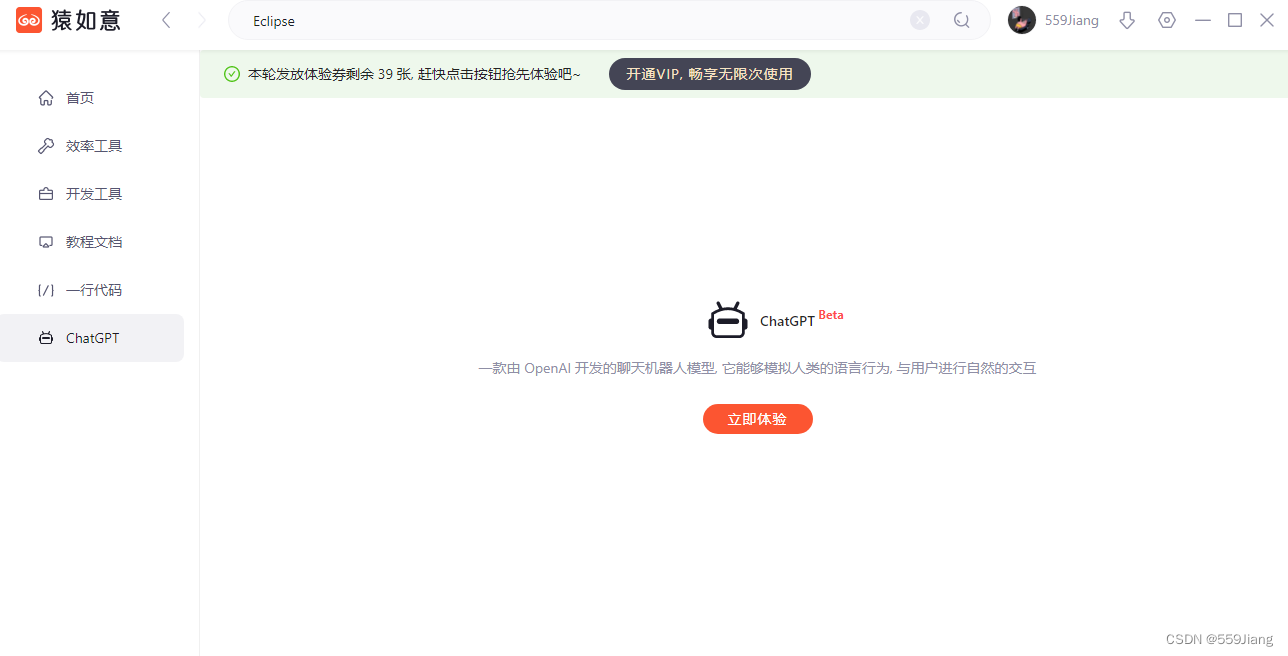Open the hexagon settings icon
The height and width of the screenshot is (656, 1288).
(x=1167, y=20)
